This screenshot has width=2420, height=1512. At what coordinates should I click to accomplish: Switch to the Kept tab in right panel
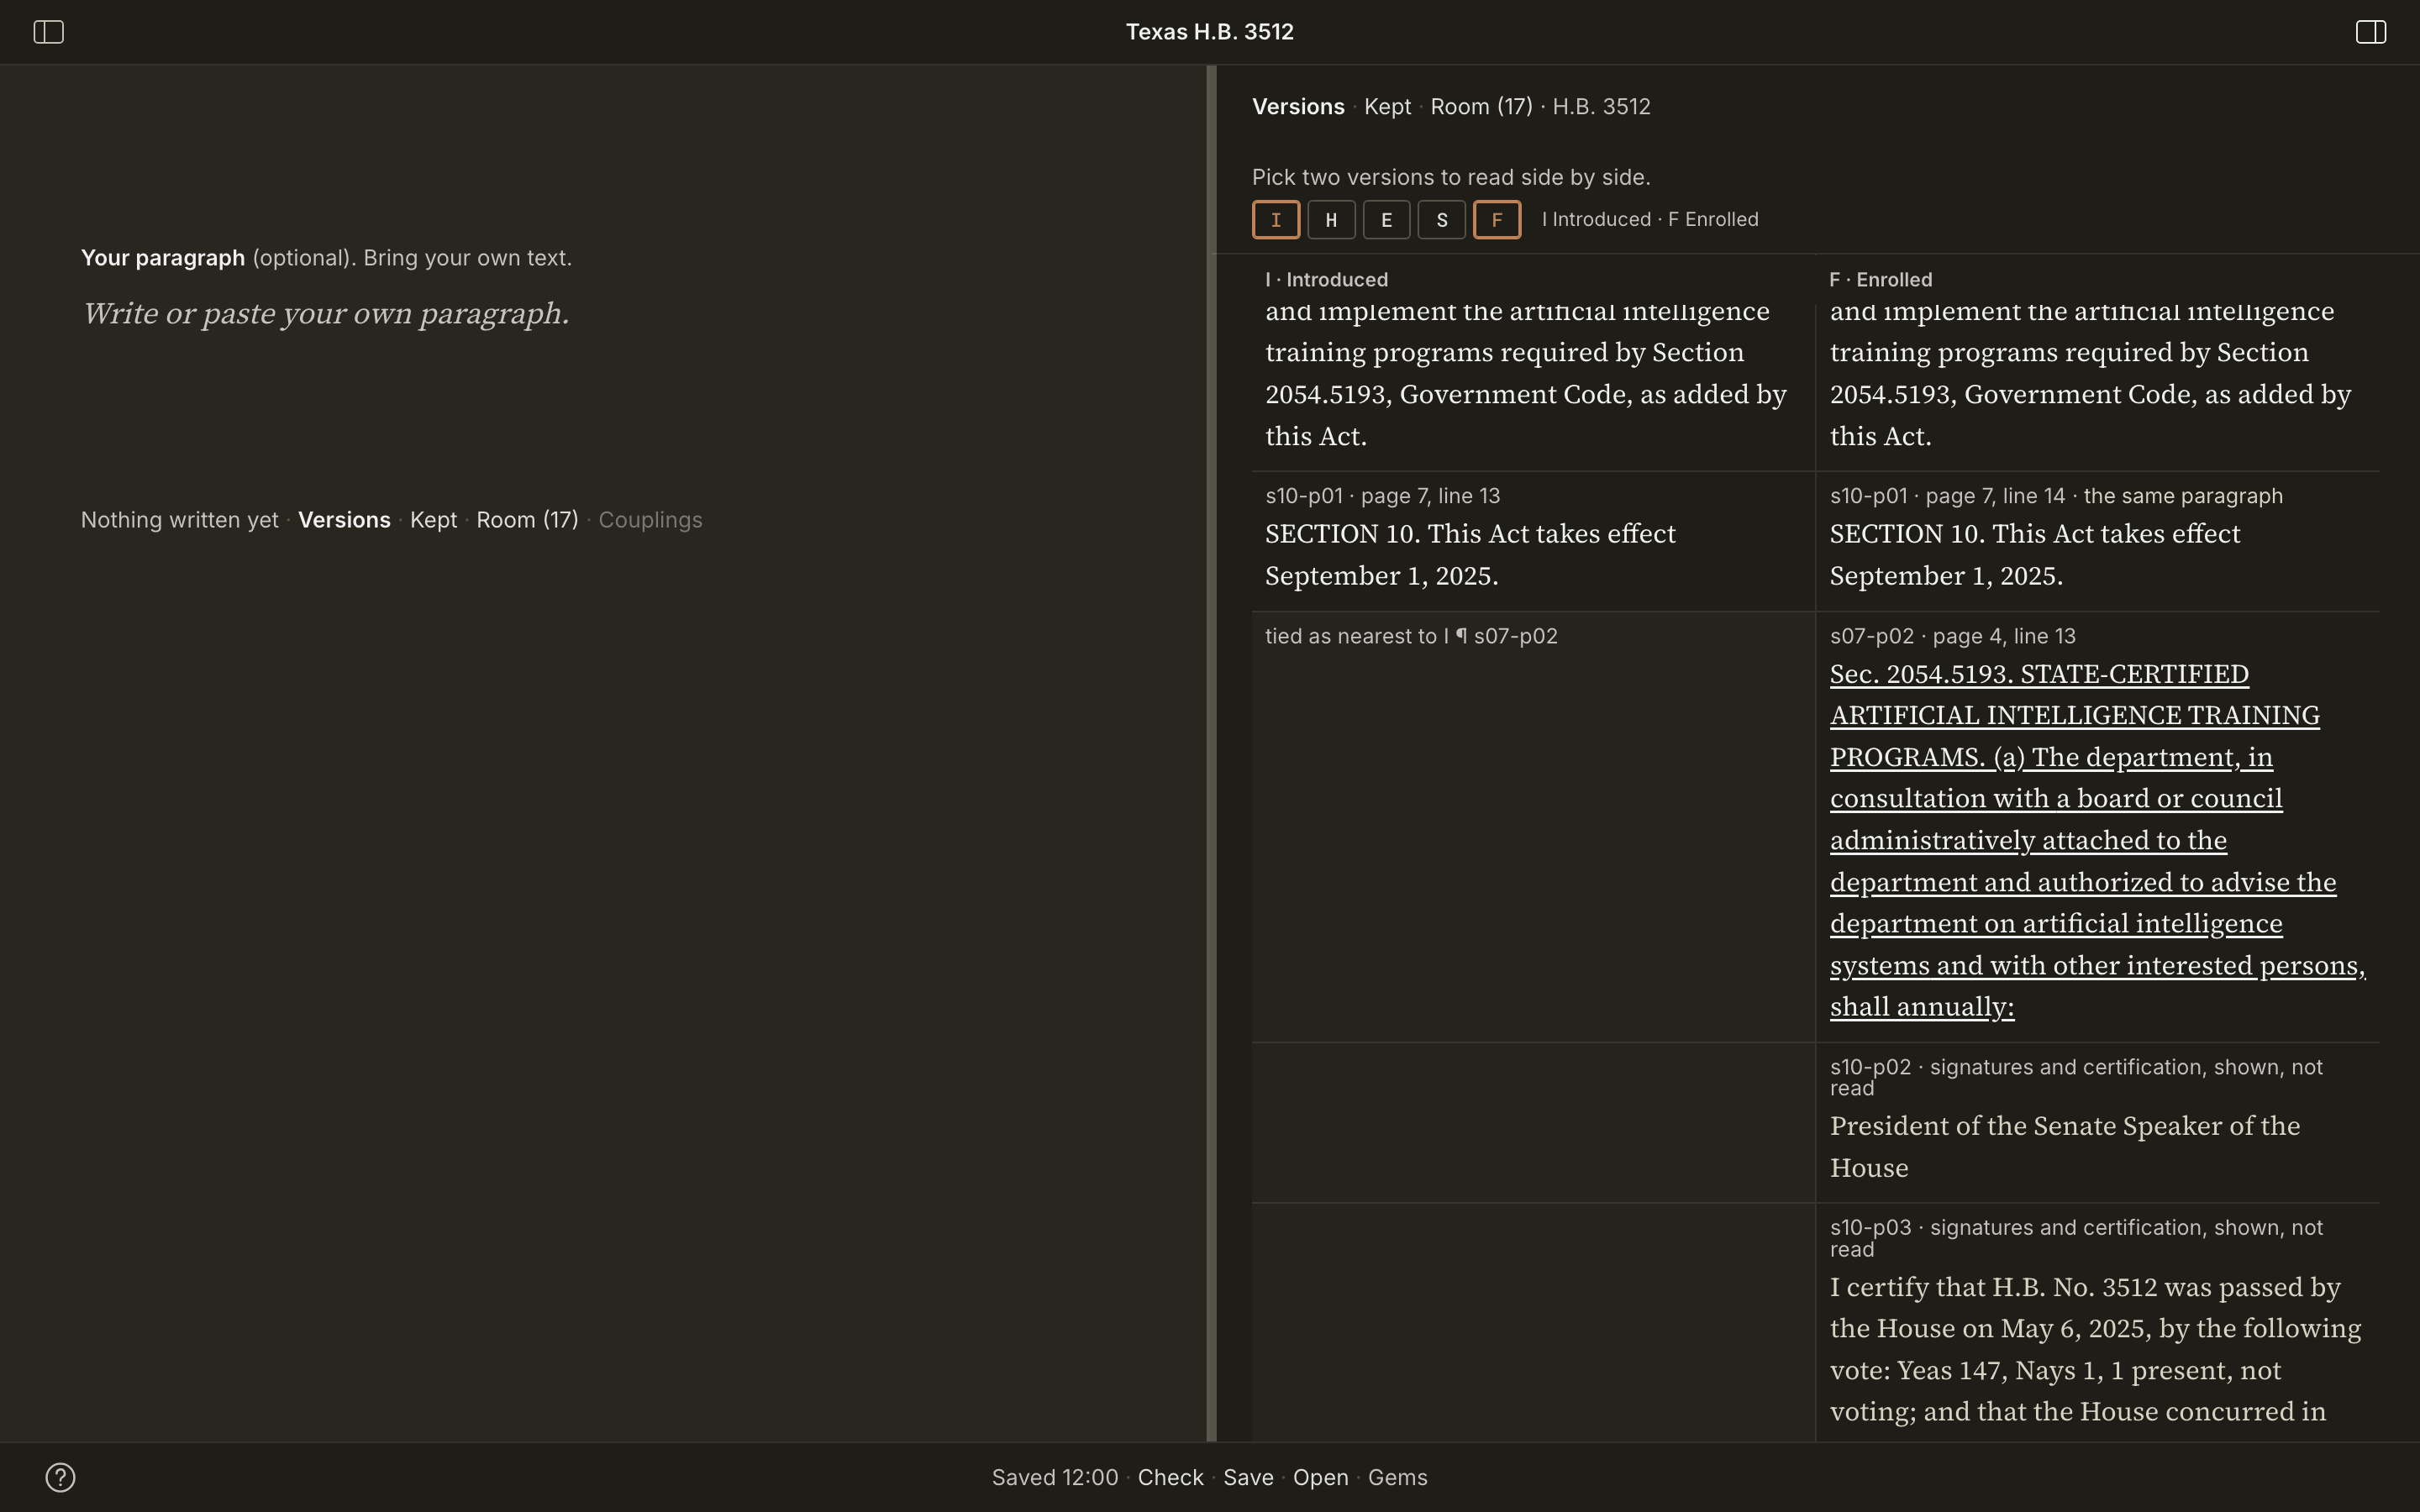coord(1387,106)
